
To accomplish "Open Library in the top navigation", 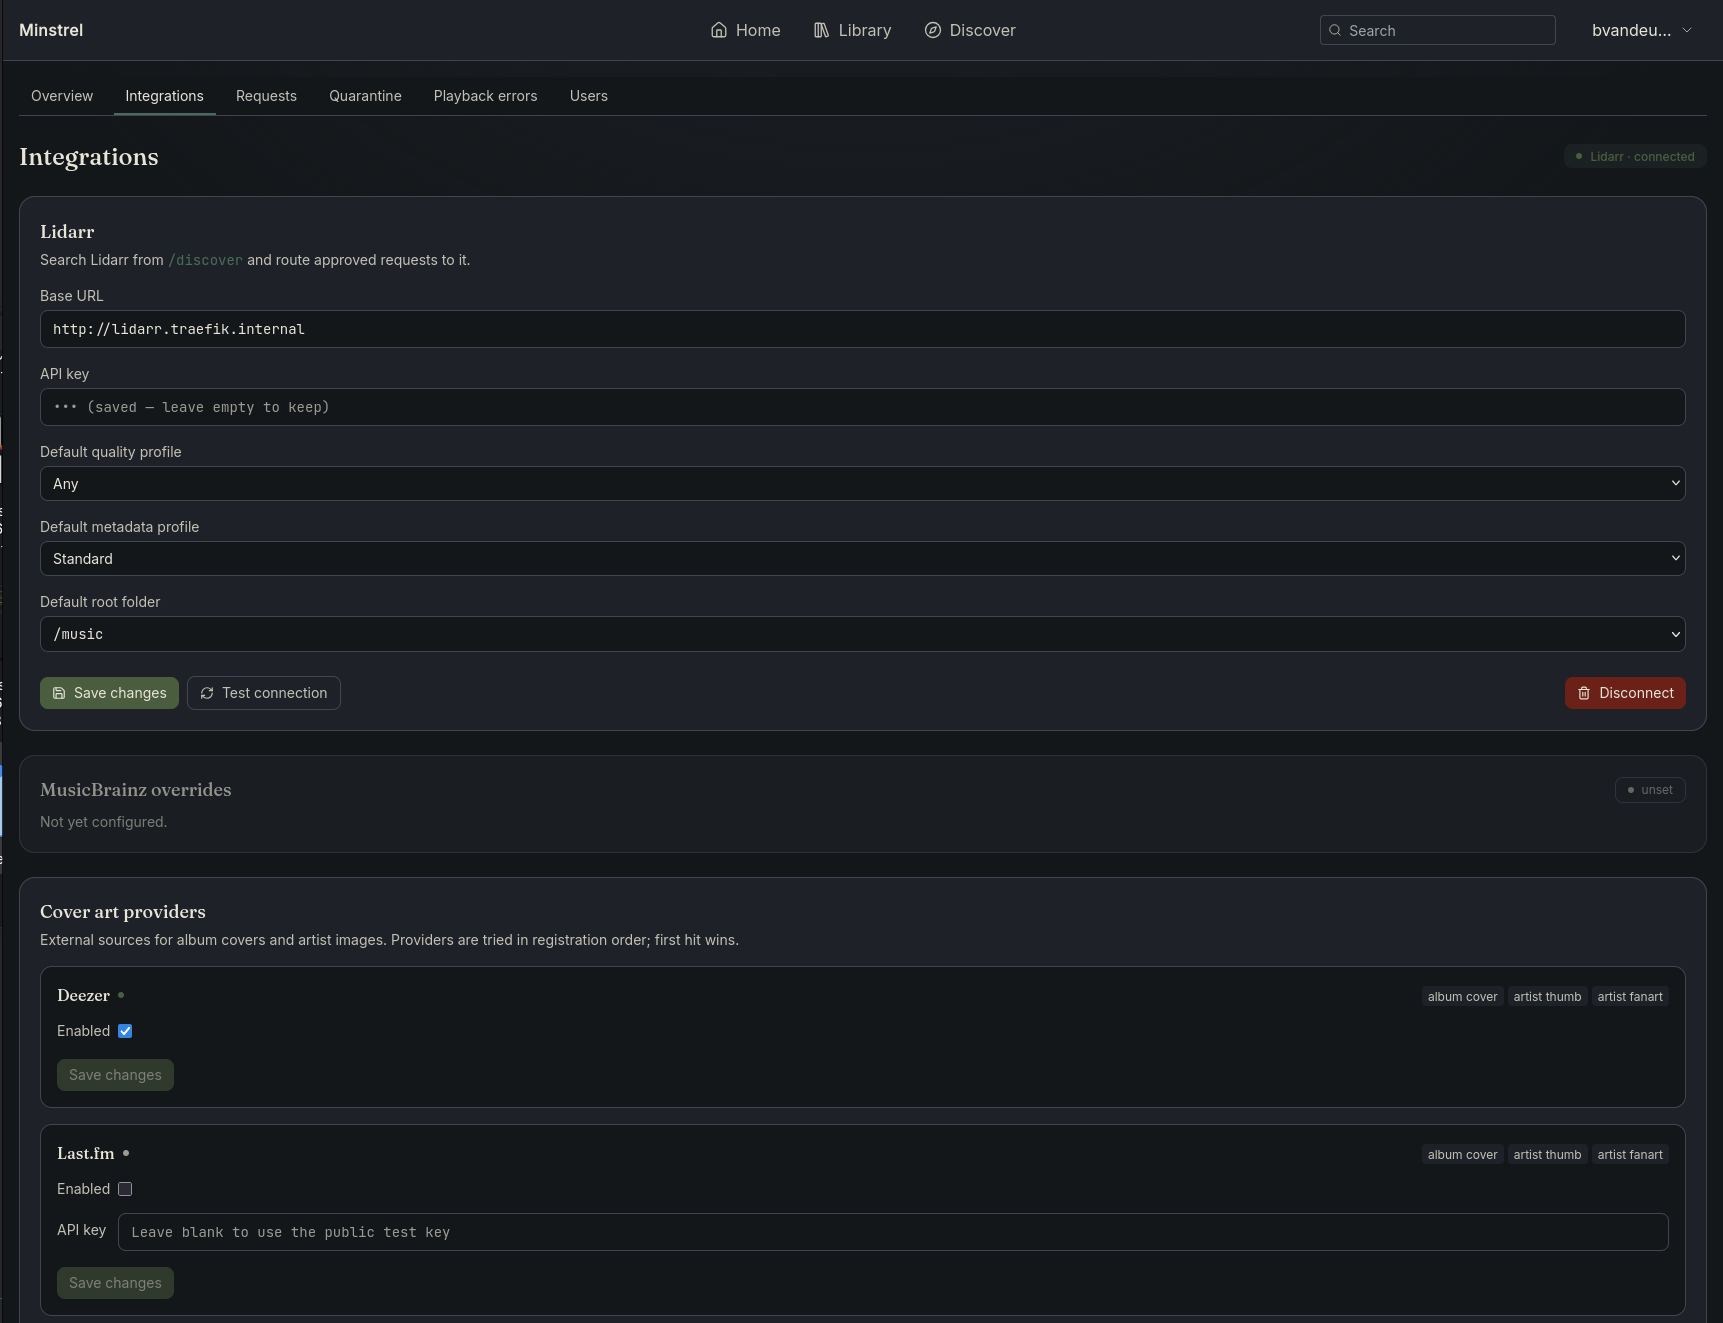I will point(852,30).
